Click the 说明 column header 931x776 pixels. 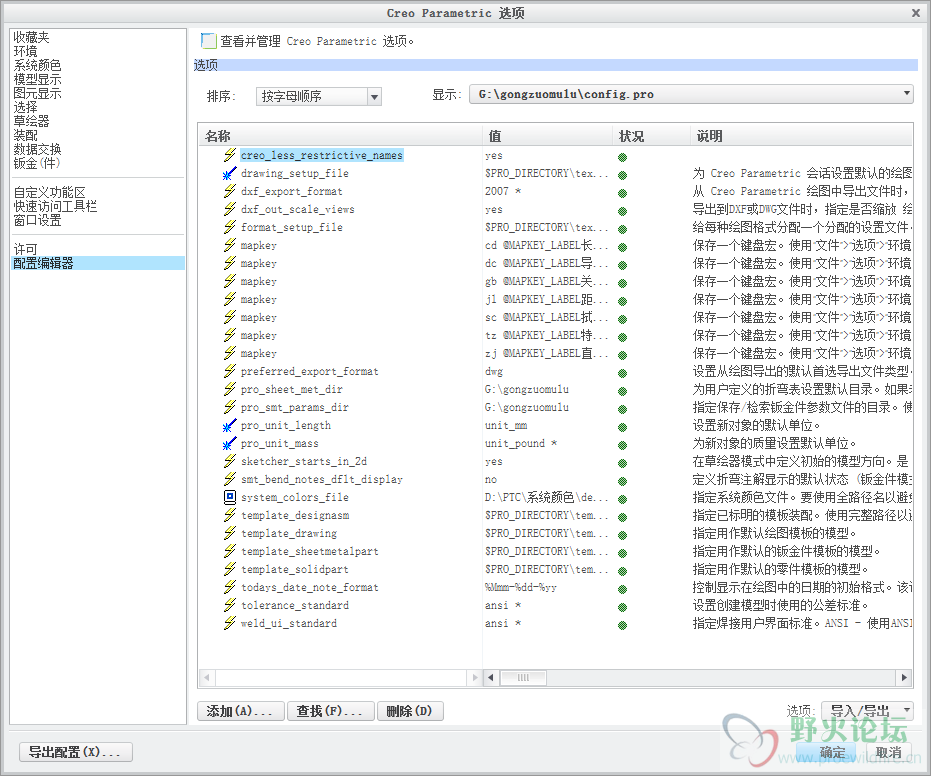[802, 136]
